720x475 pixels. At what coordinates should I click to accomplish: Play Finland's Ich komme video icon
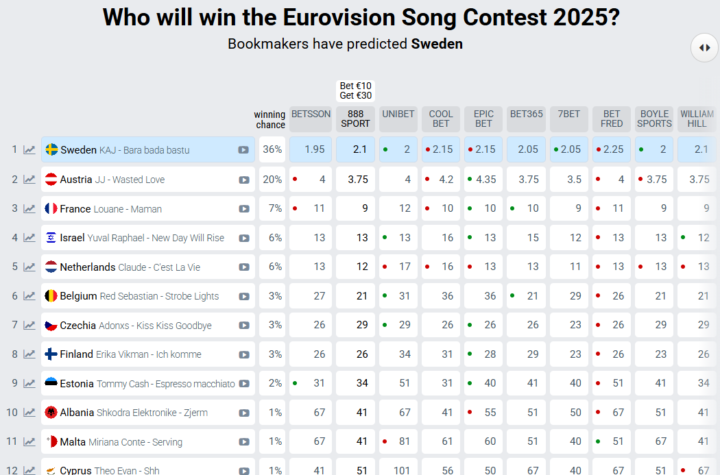click(244, 355)
